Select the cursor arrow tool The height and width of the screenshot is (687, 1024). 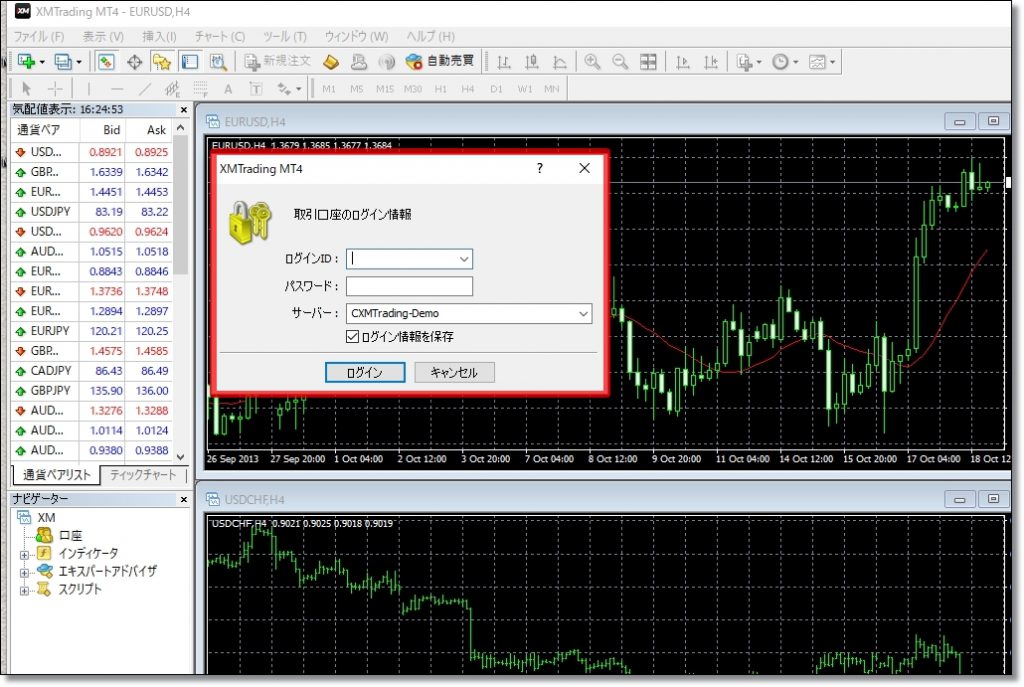[x=26, y=89]
